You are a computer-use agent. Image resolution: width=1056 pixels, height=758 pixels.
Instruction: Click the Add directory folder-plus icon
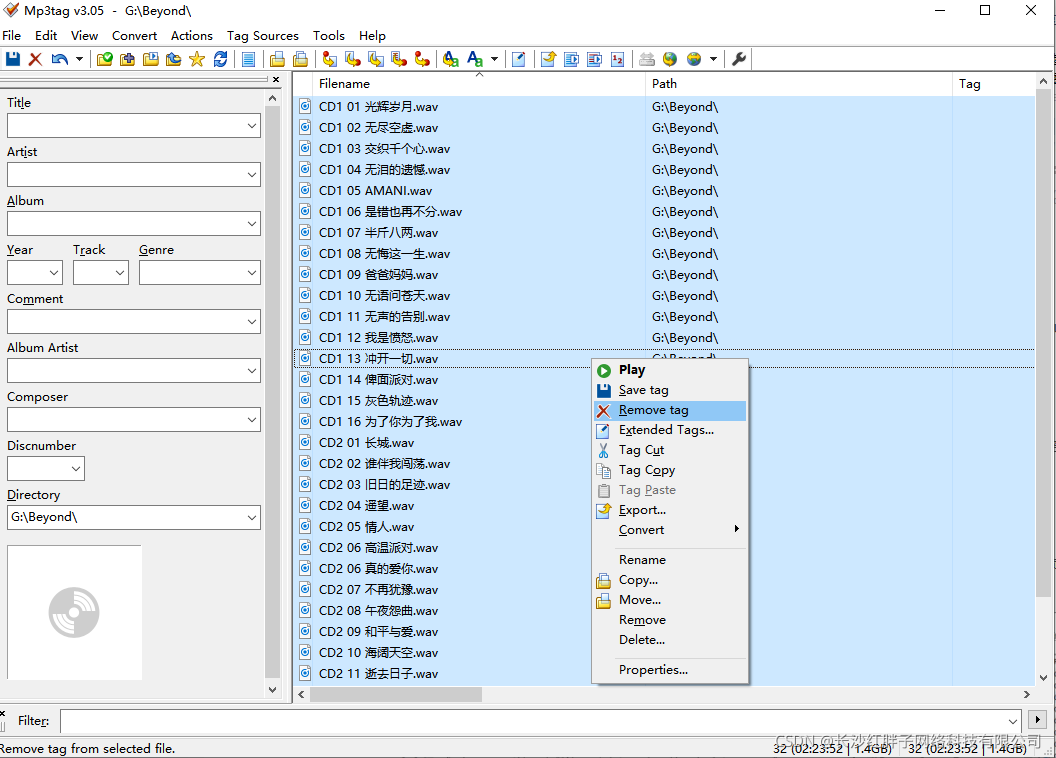tap(127, 59)
